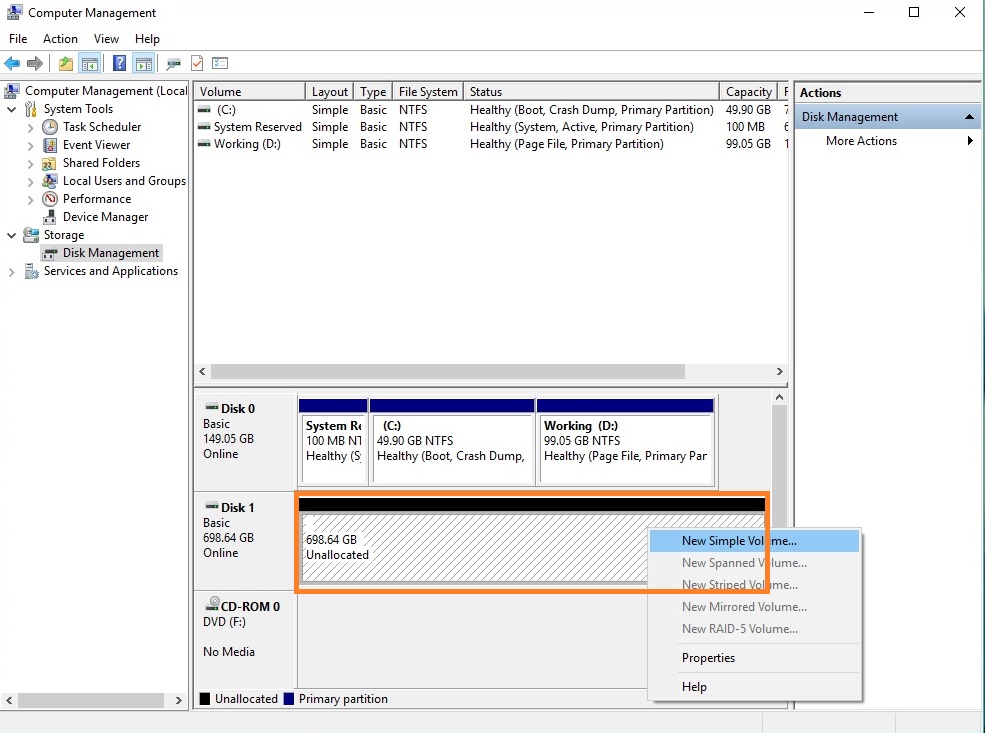Select the (C:) 49.90 GB partition block

point(452,442)
